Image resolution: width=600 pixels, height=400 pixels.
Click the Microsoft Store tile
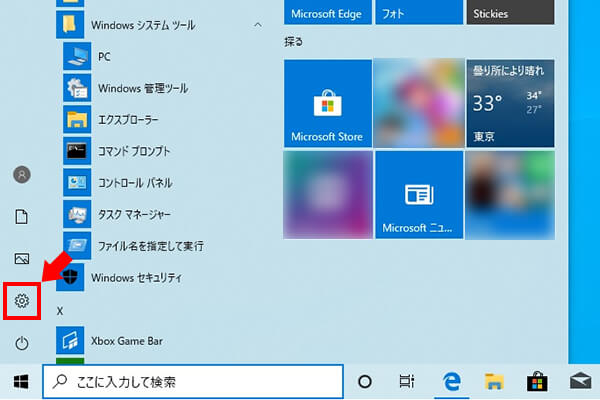[327, 102]
